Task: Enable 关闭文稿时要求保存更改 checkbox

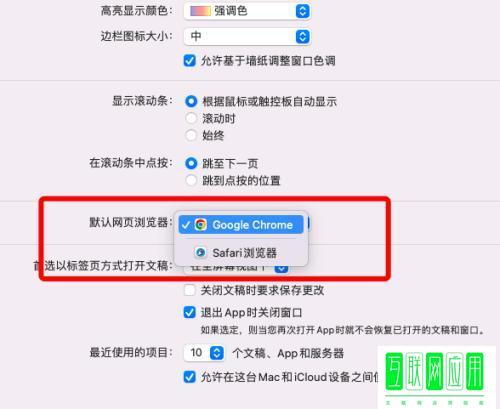Action: 190,290
